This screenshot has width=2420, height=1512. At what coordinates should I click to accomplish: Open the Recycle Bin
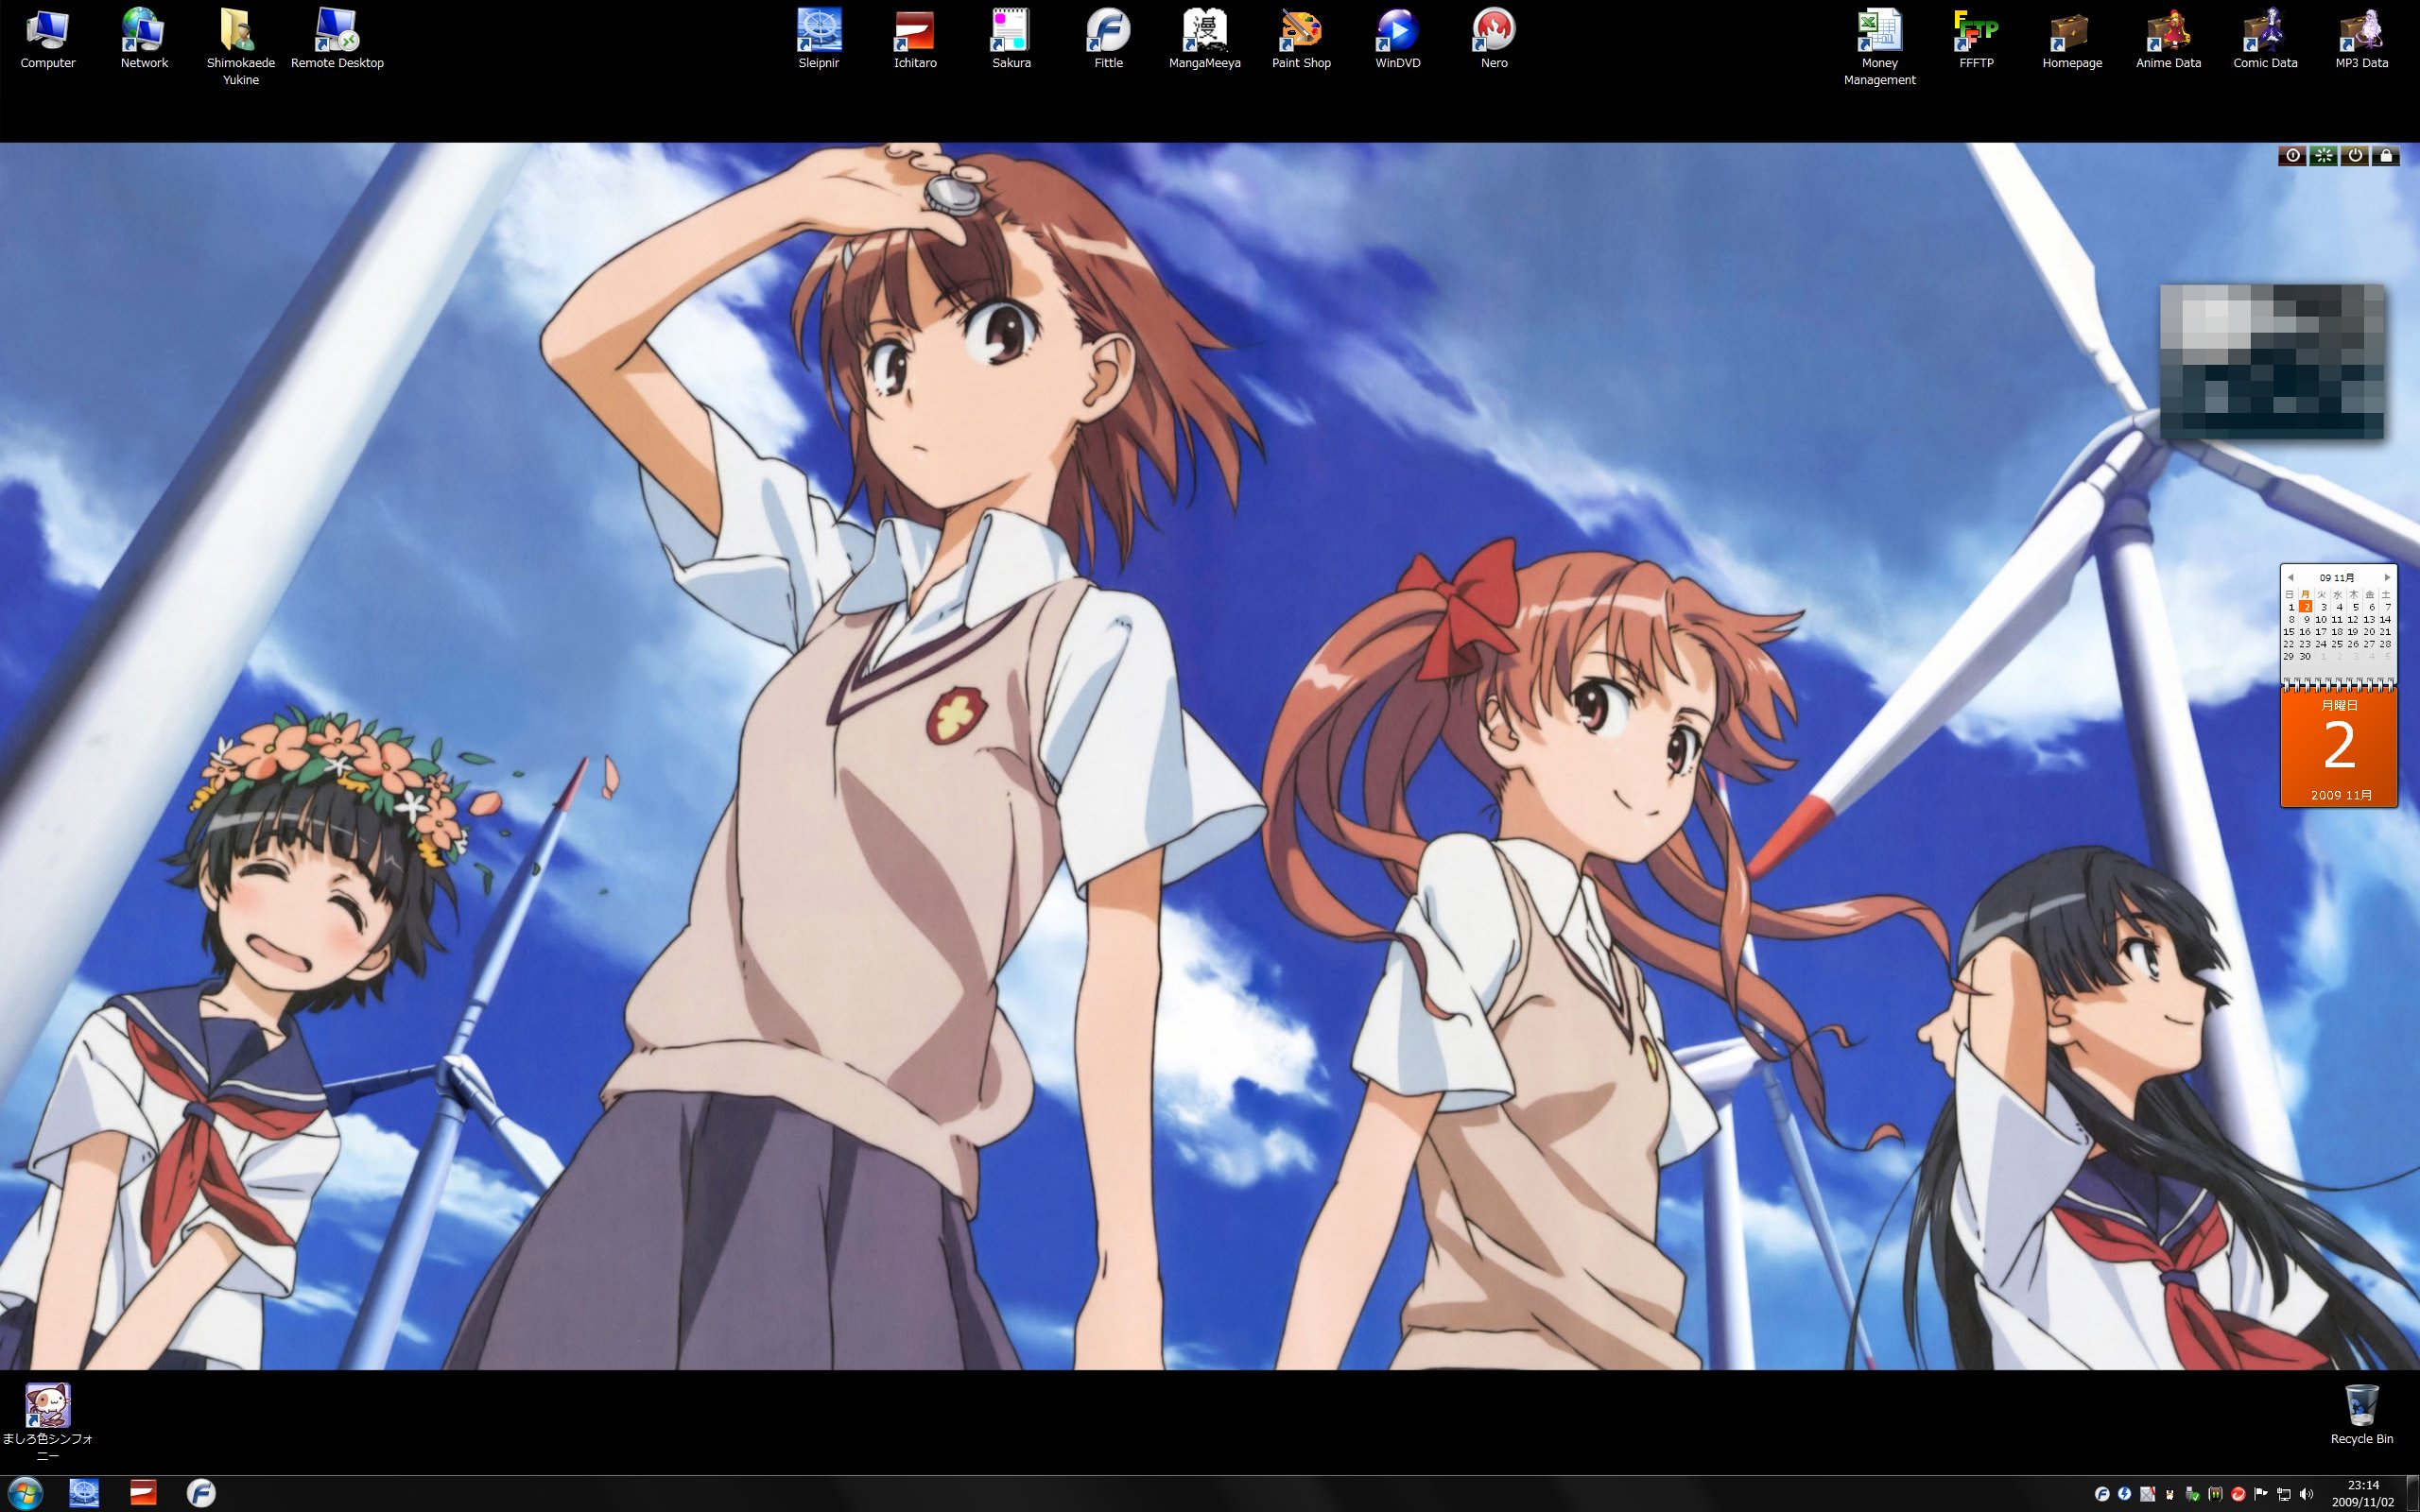pyautogui.click(x=2361, y=1414)
